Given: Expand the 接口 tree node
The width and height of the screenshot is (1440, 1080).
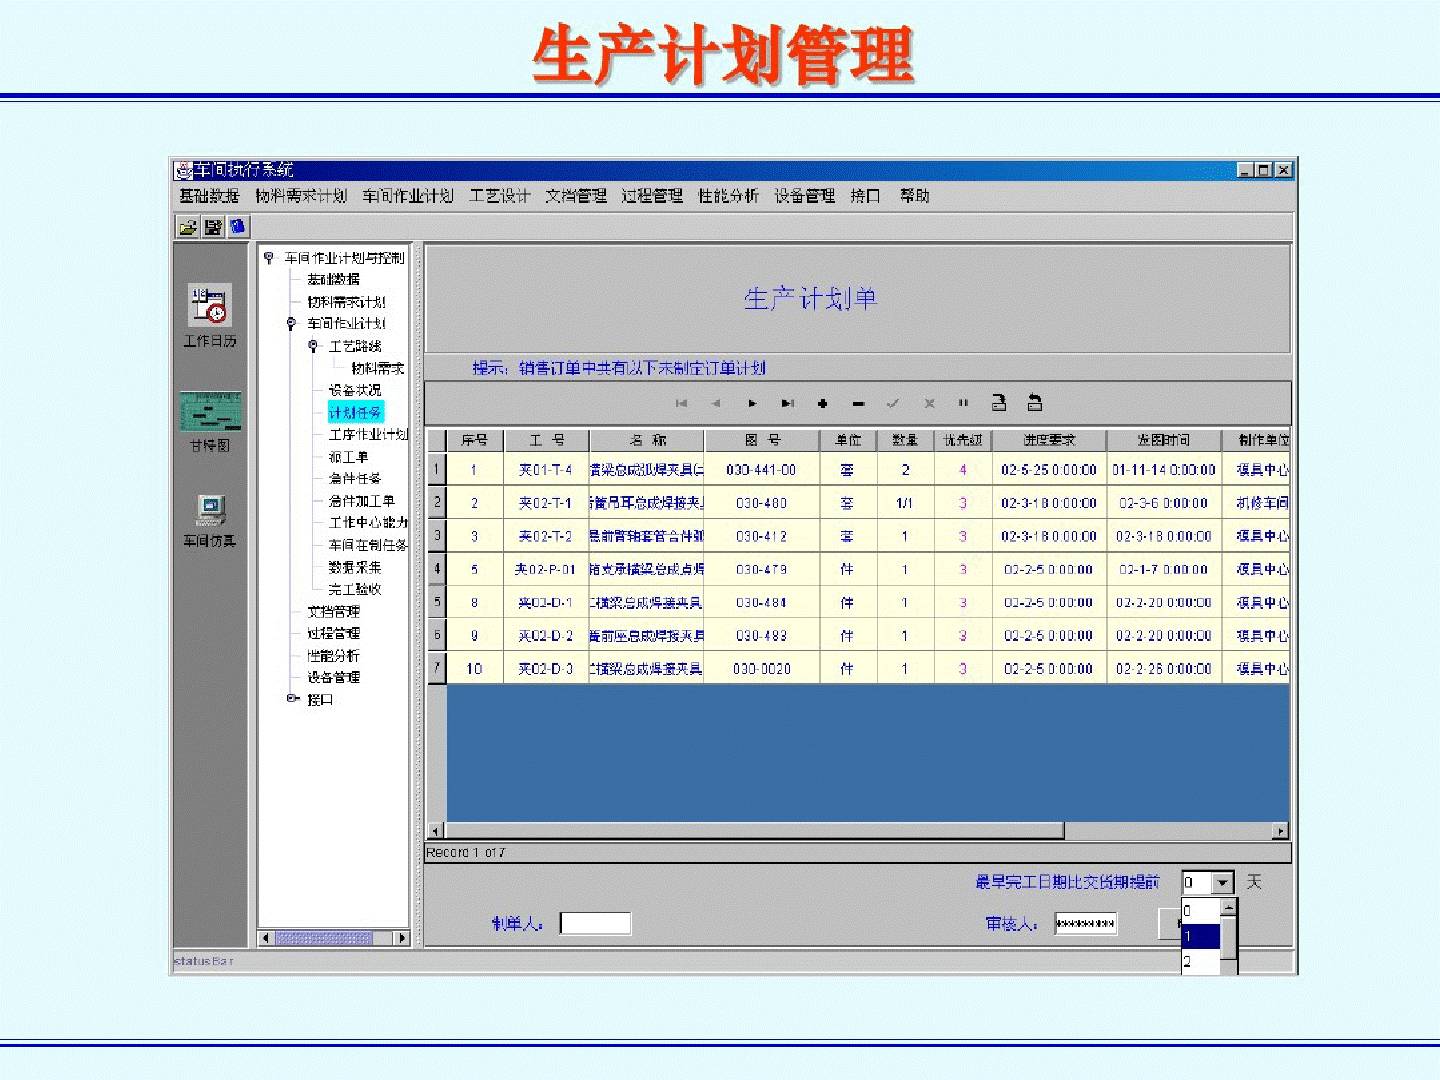Looking at the screenshot, I should coord(291,699).
